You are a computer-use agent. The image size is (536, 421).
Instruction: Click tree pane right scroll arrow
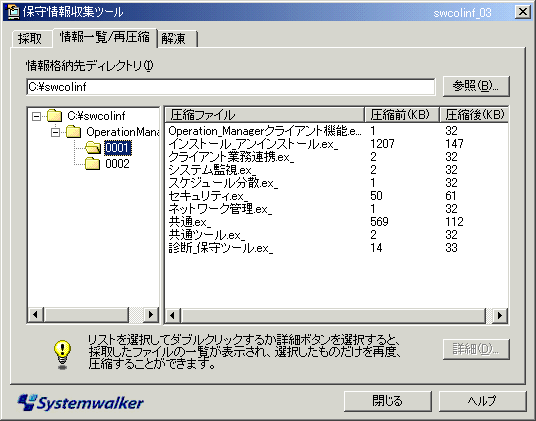(x=150, y=314)
